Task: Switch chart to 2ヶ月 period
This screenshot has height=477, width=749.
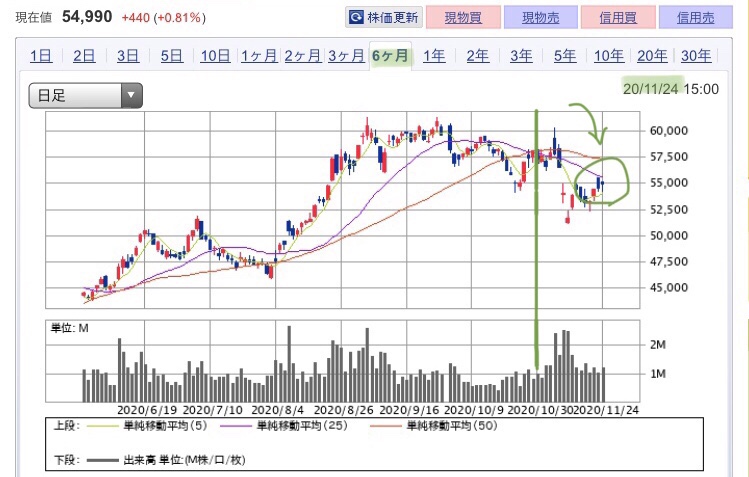Action: point(303,56)
